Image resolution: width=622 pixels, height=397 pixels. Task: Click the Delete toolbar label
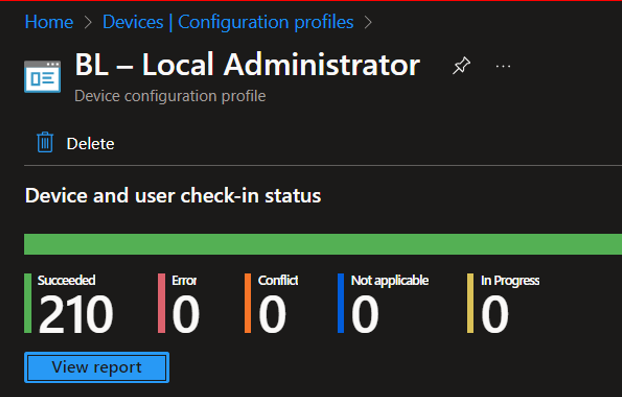click(90, 144)
